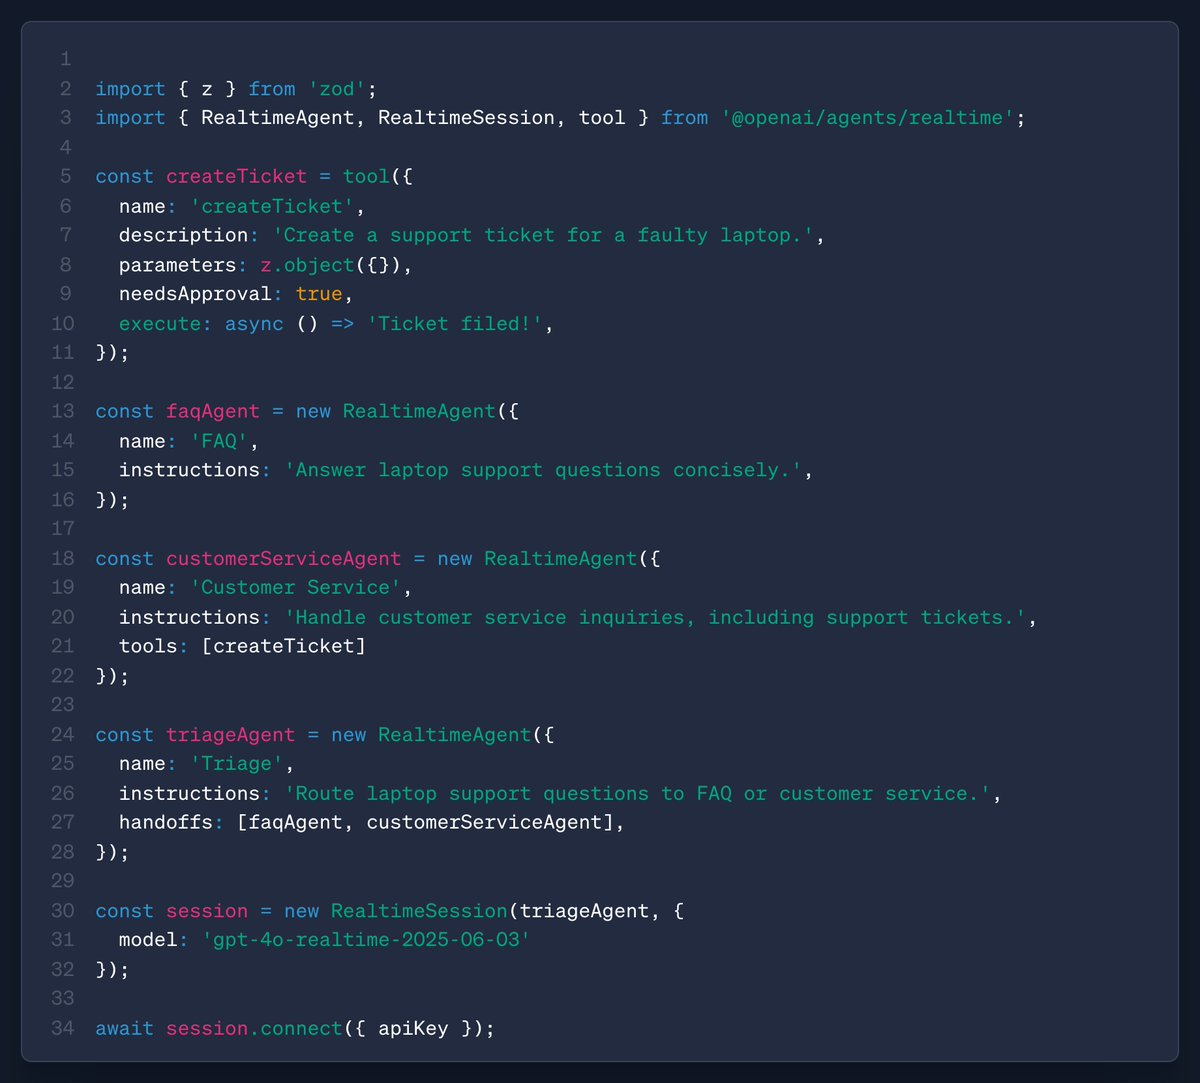Click the session.connect call on line 34
Screen dimensions: 1200x1083
254,1029
